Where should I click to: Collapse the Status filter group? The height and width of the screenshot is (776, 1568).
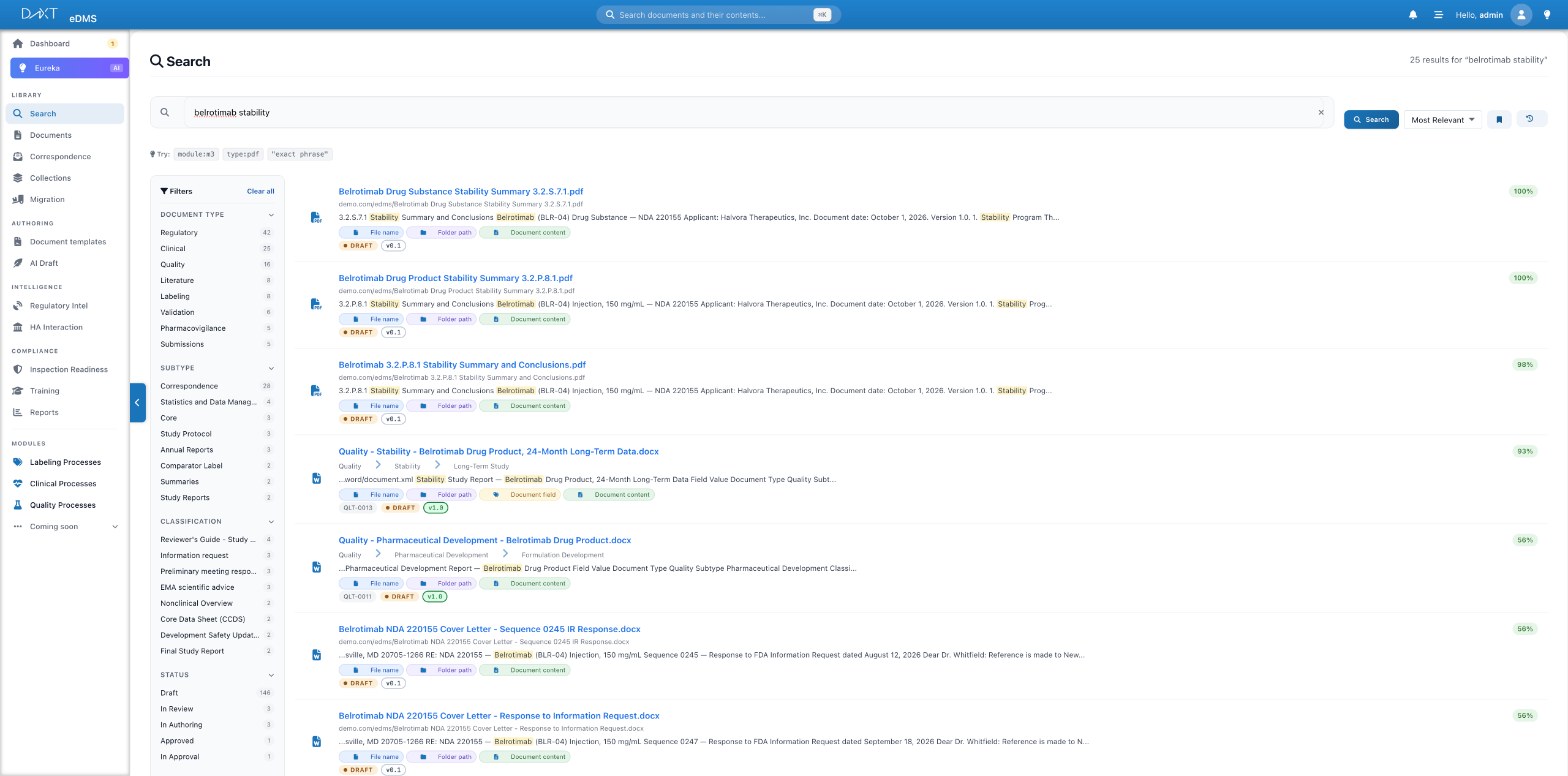coord(271,675)
